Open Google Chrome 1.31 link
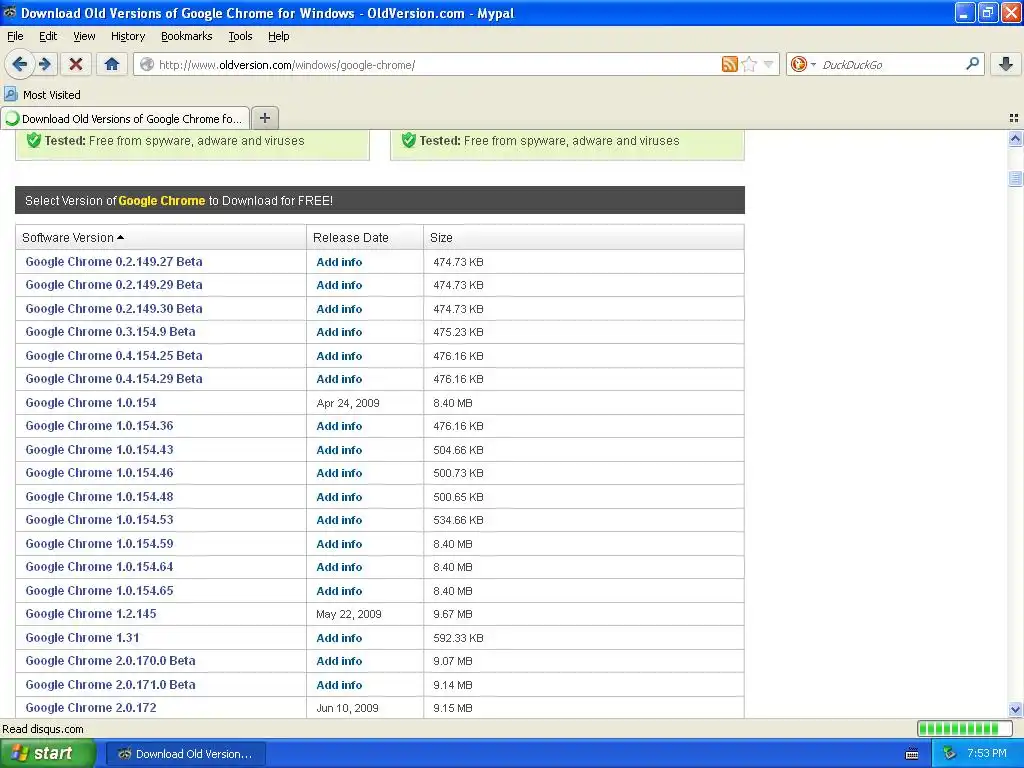This screenshot has width=1024, height=768. pyautogui.click(x=82, y=637)
